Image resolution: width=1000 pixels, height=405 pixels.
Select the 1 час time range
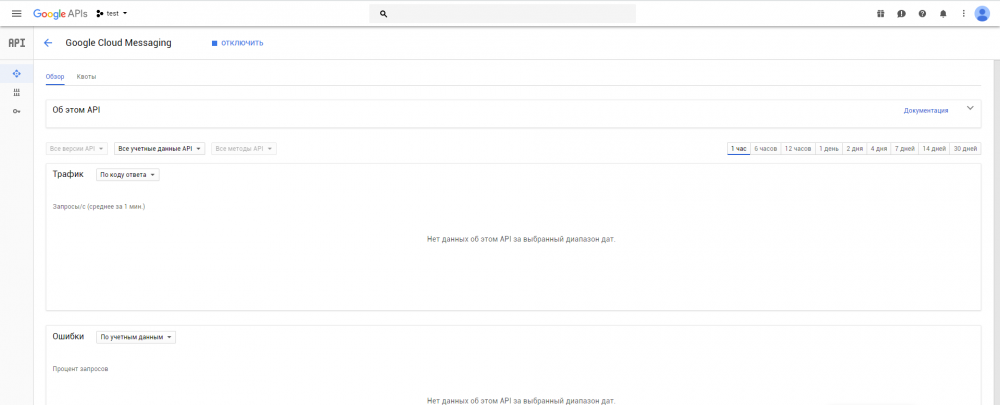click(739, 149)
